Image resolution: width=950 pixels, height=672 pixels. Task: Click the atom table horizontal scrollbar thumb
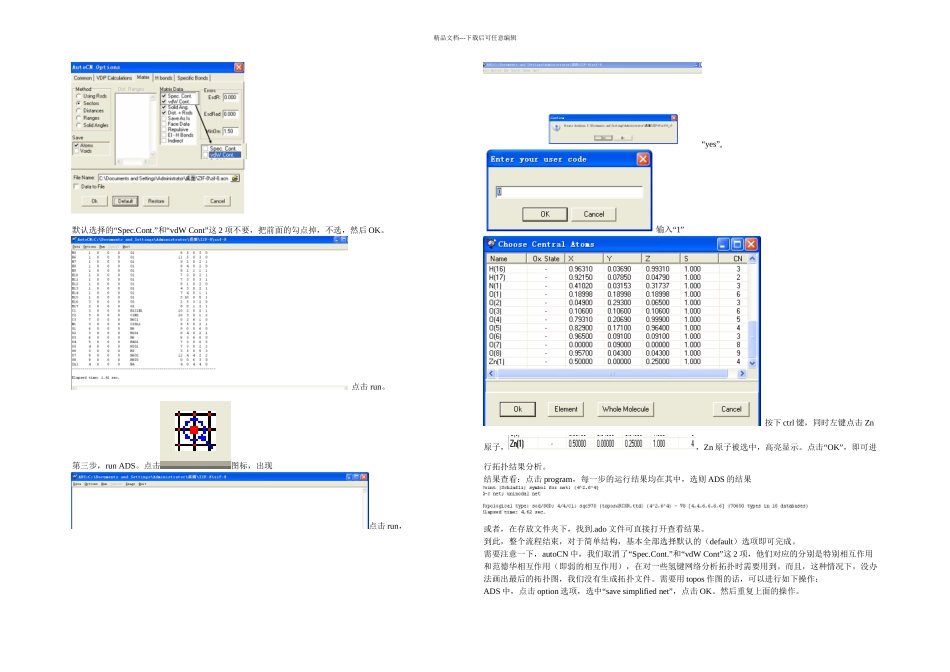click(x=612, y=374)
